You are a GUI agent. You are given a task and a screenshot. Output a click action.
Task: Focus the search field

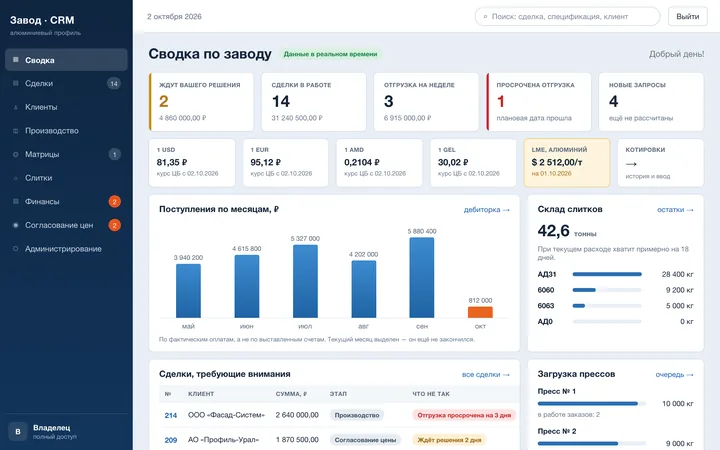[x=568, y=17]
